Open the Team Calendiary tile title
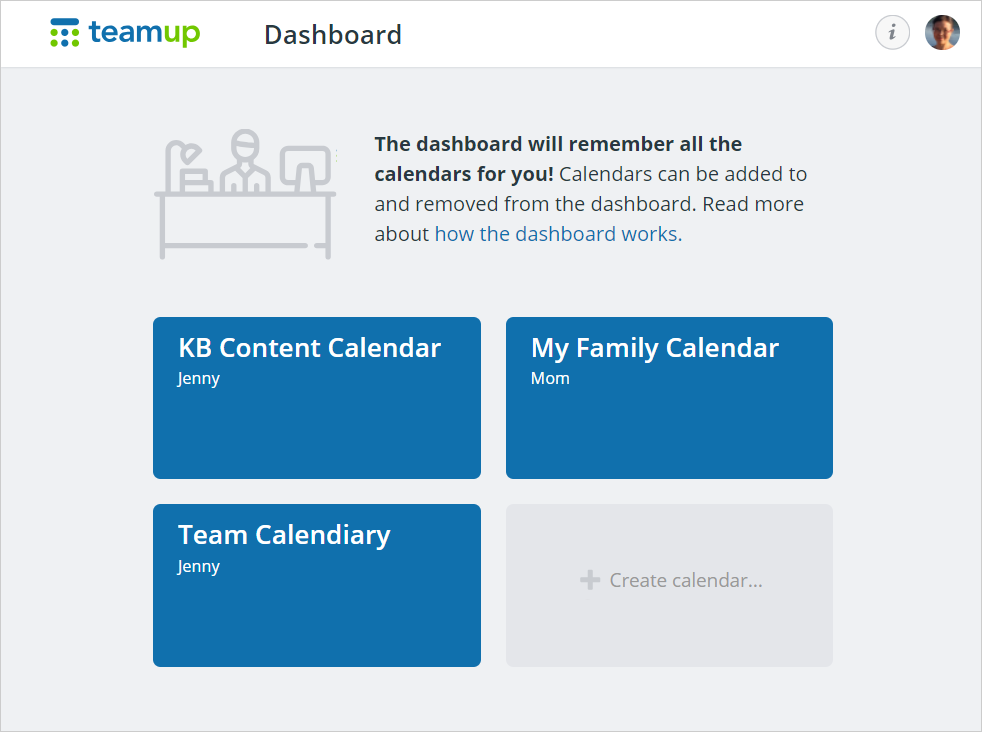The height and width of the screenshot is (732, 982). click(x=284, y=536)
